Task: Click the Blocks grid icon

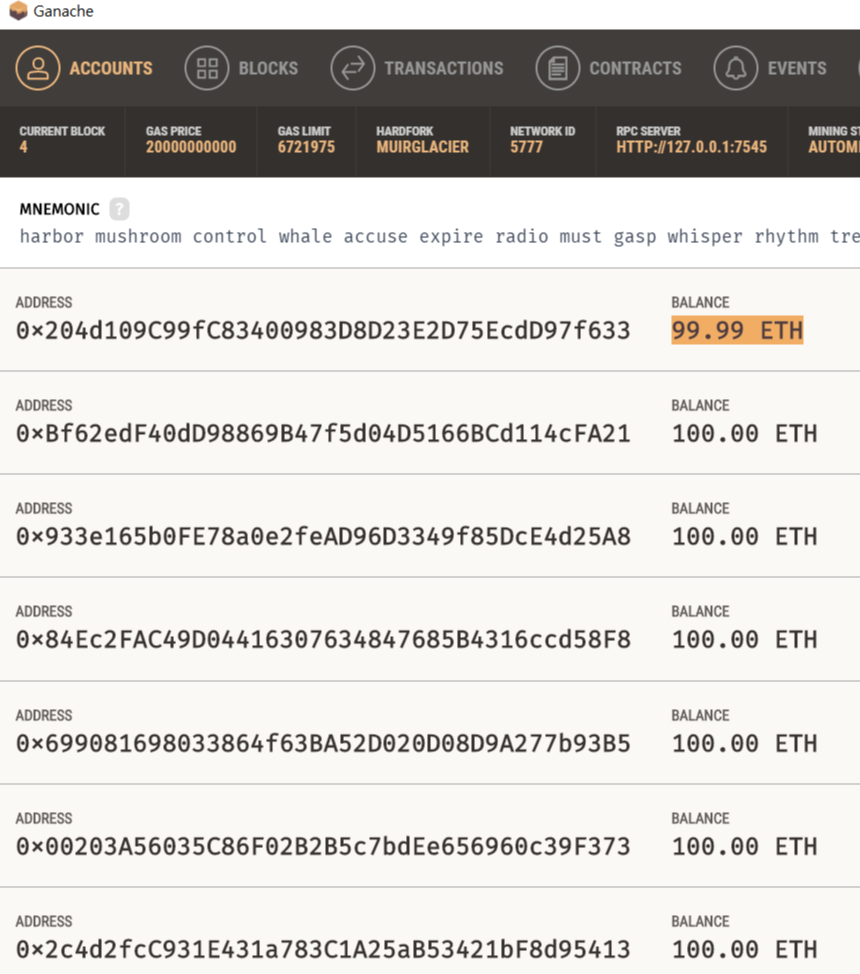Action: (207, 68)
